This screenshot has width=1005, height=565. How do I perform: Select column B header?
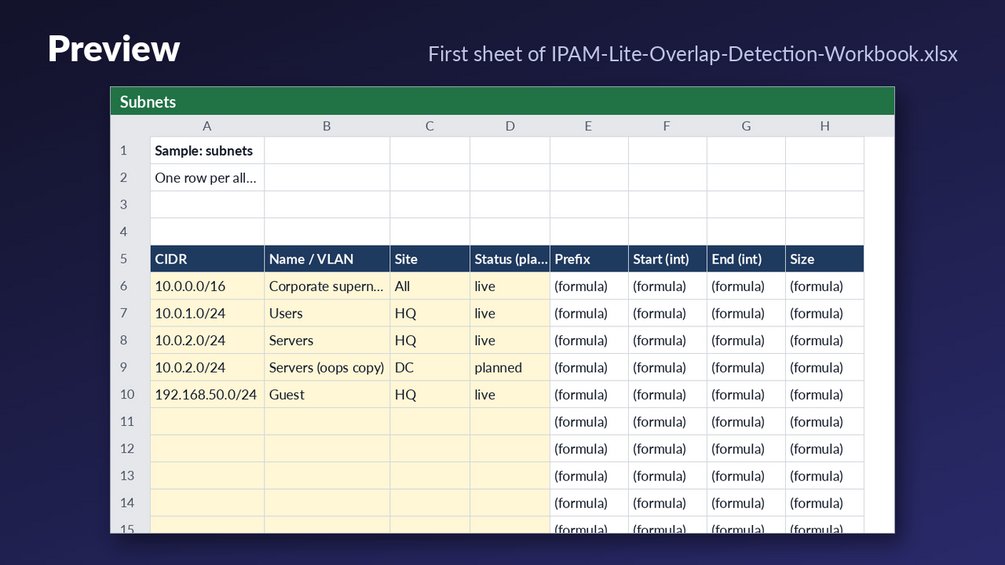point(327,126)
